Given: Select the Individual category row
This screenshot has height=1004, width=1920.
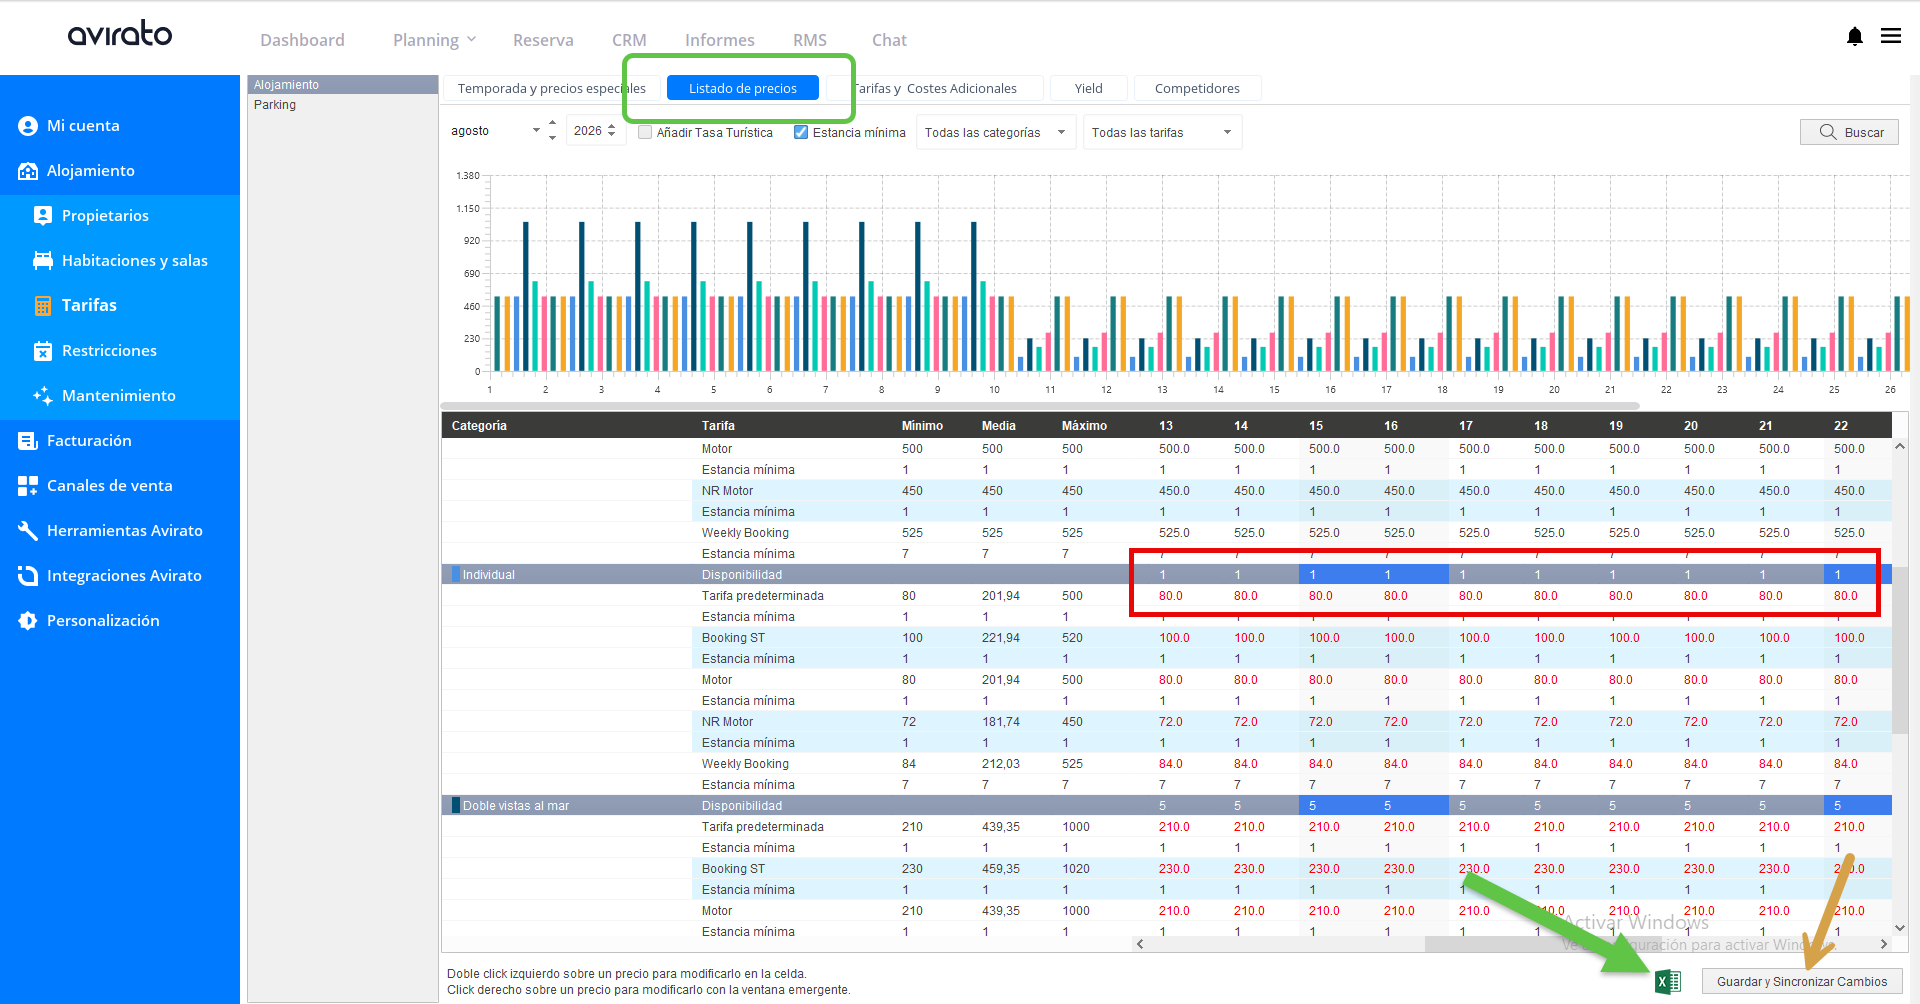Looking at the screenshot, I should pyautogui.click(x=1167, y=574).
